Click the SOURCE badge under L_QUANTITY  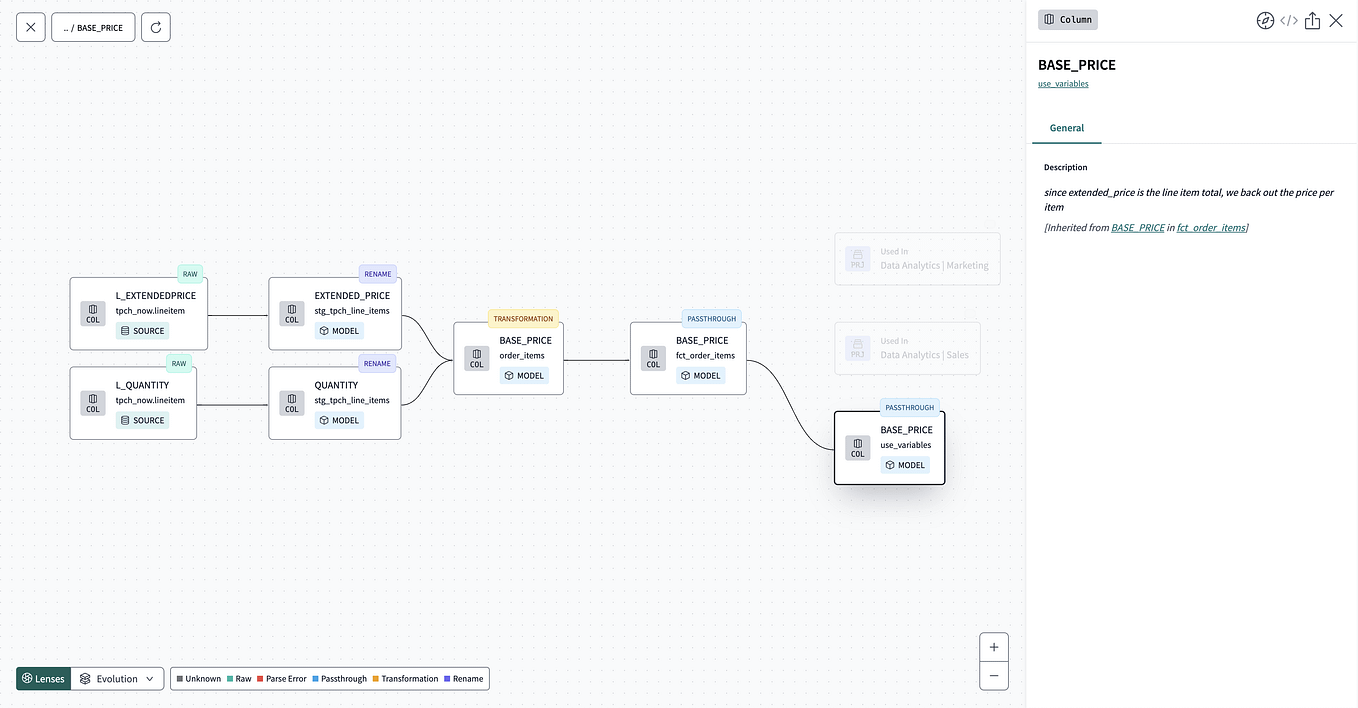(x=142, y=420)
